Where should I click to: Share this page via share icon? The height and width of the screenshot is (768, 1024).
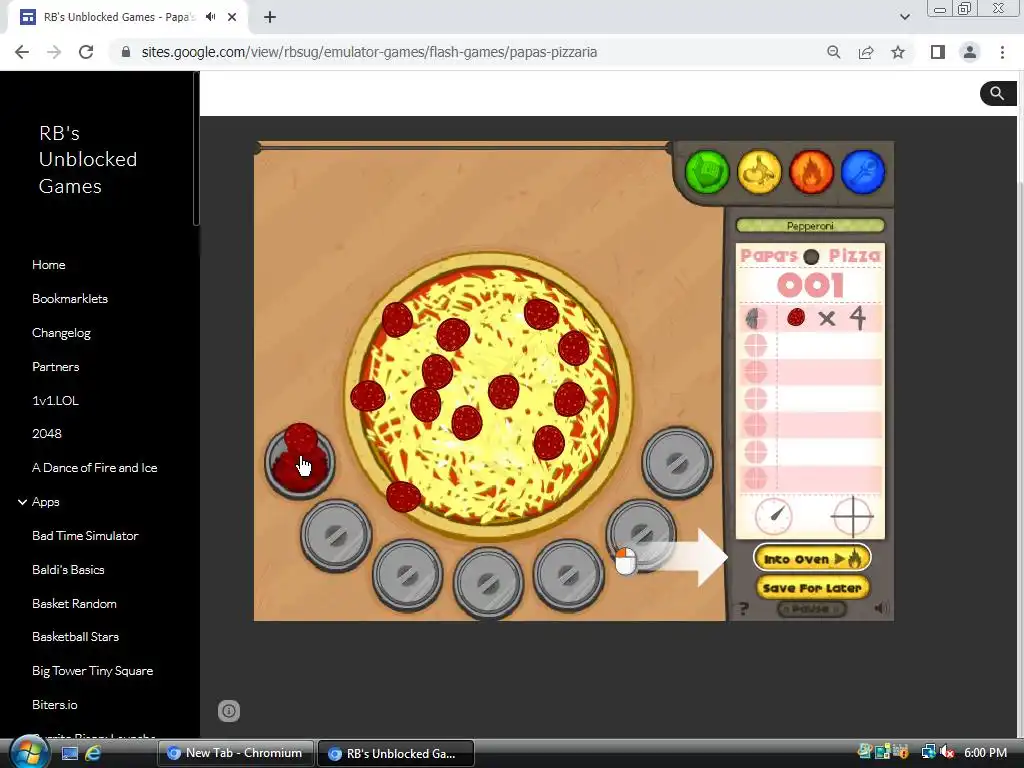coord(866,52)
